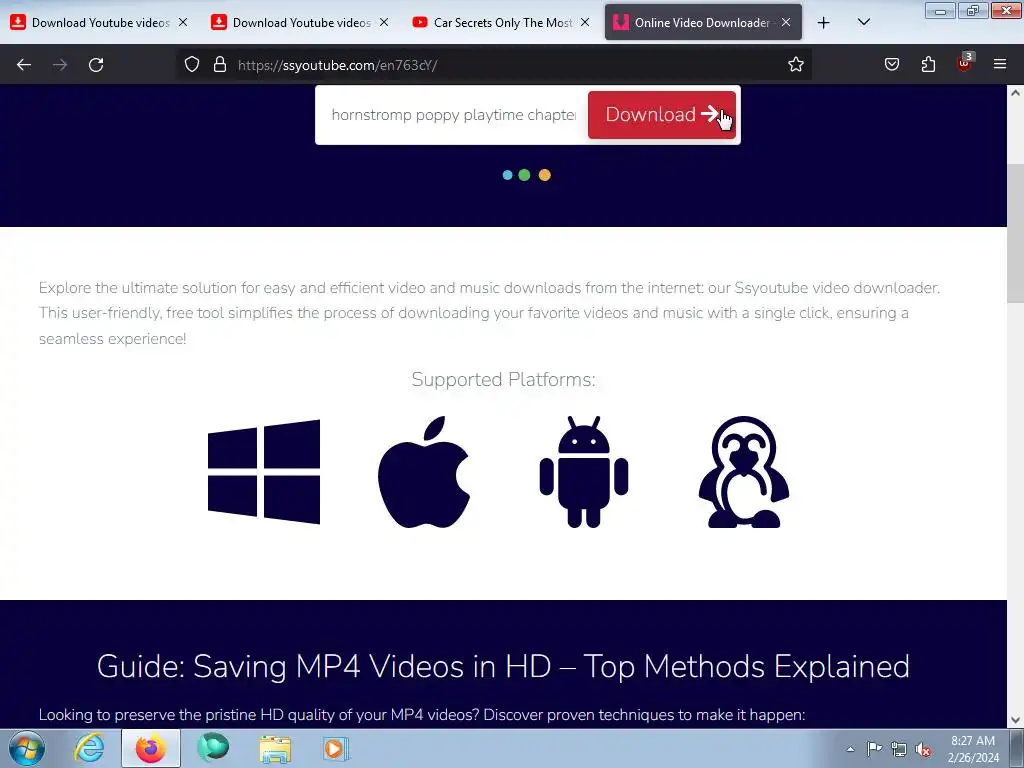The height and width of the screenshot is (768, 1024).
Task: Reload the current page
Action: tap(96, 65)
